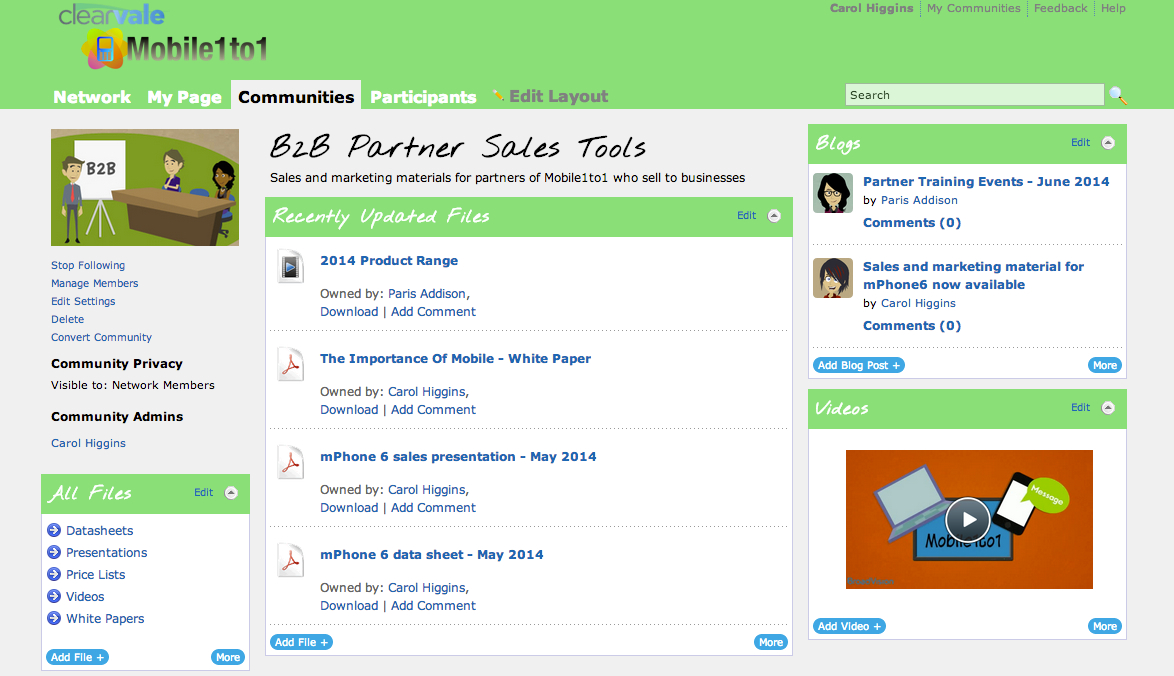1174x676 pixels.
Task: Go to the Participants tab
Action: tap(423, 97)
